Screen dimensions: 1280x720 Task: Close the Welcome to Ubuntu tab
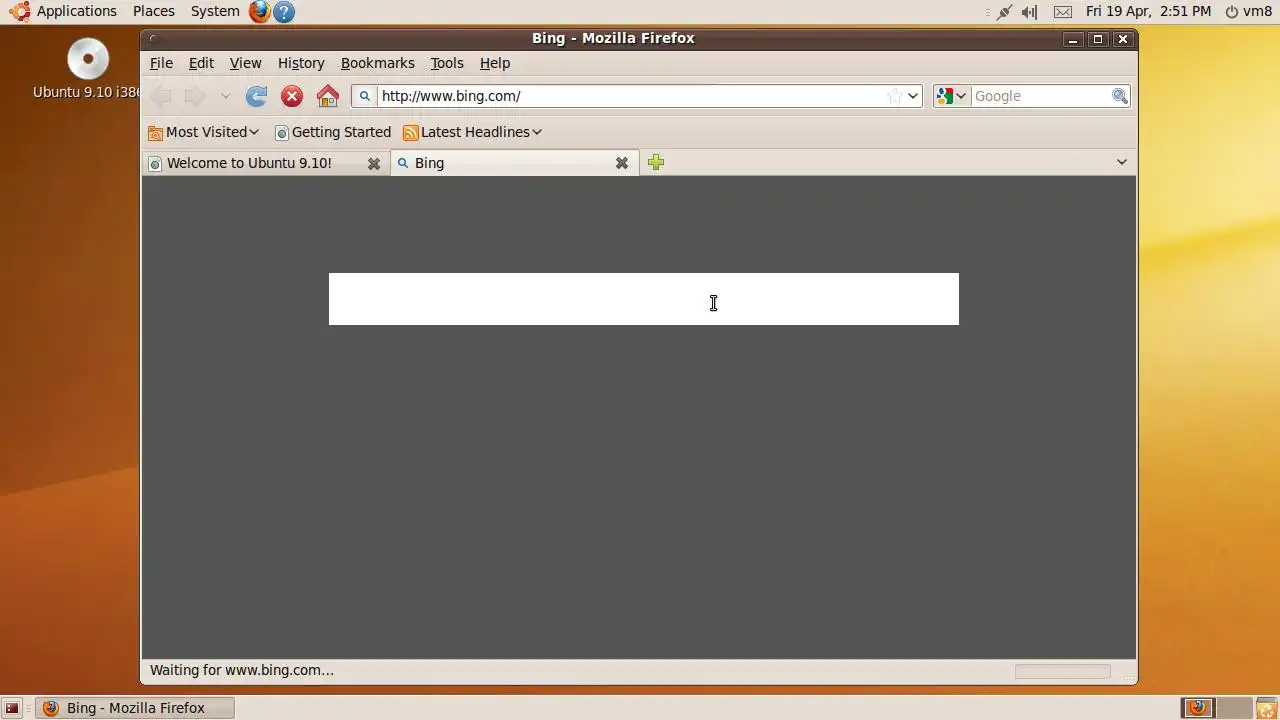(374, 163)
